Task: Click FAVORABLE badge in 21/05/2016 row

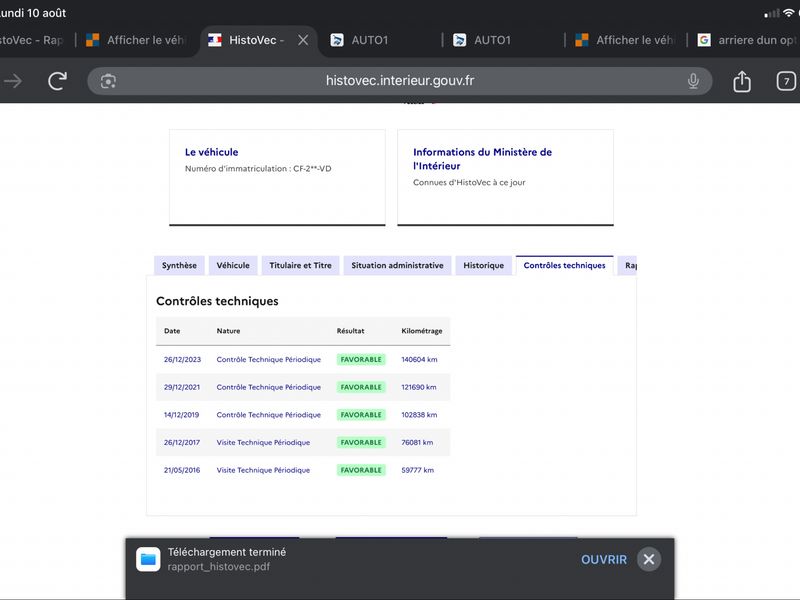Action: click(361, 469)
